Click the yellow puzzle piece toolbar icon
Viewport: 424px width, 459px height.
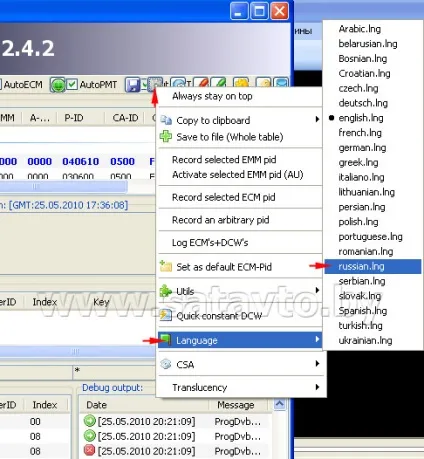(x=241, y=82)
